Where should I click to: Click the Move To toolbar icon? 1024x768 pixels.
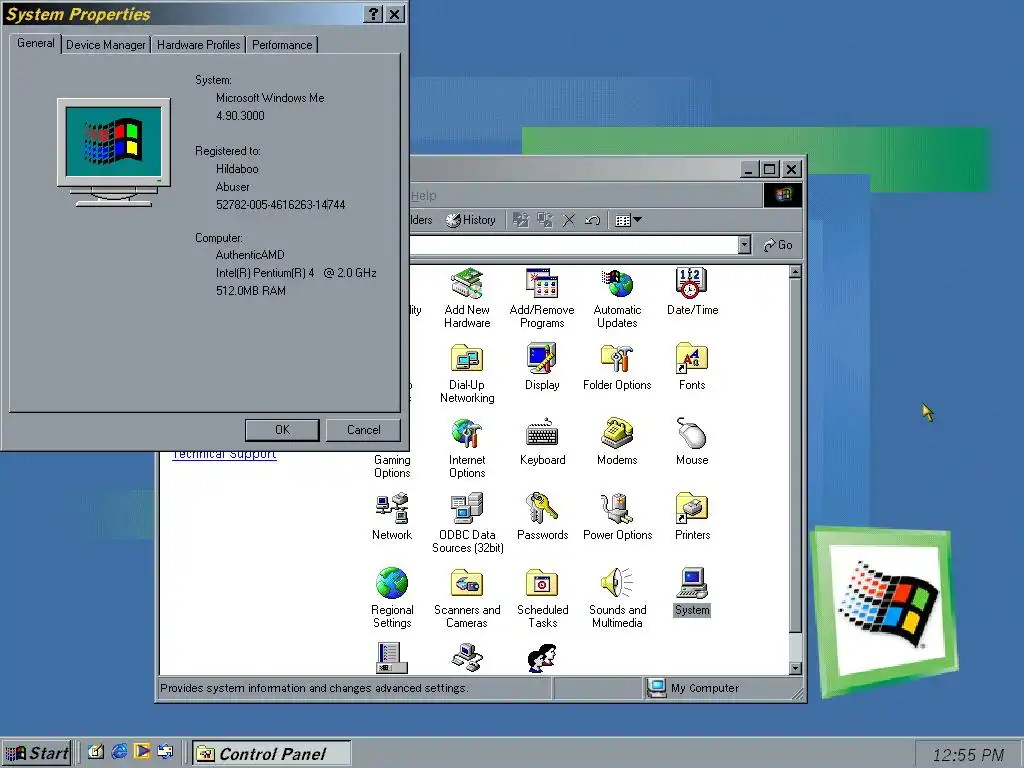click(x=520, y=220)
